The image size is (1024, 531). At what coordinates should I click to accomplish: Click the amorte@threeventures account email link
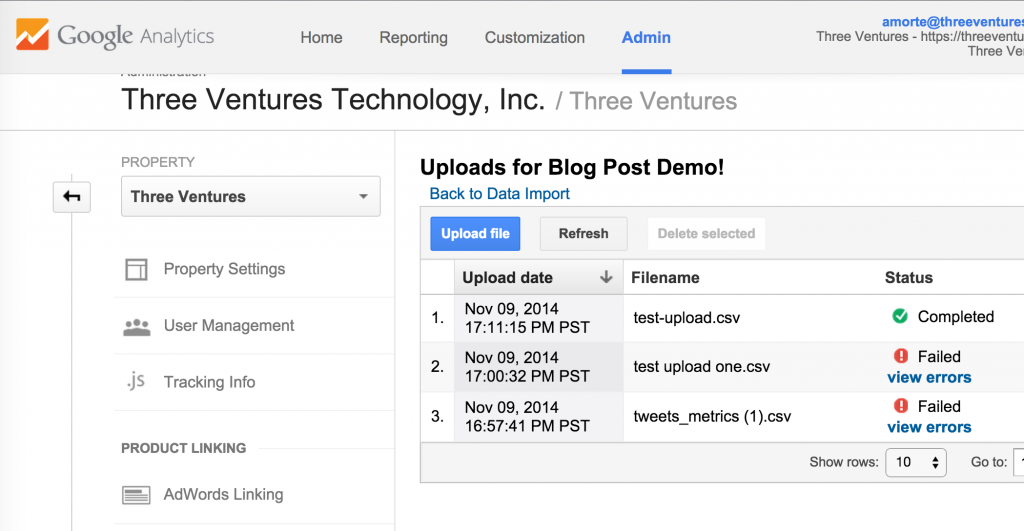click(953, 22)
